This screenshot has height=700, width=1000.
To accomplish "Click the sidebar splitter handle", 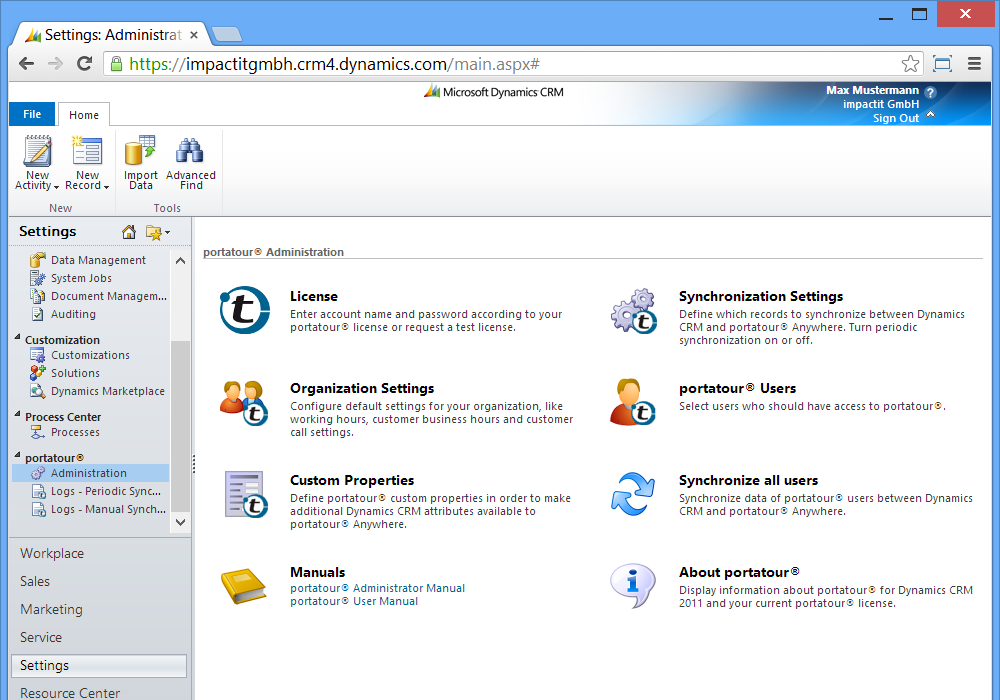I will [193, 464].
